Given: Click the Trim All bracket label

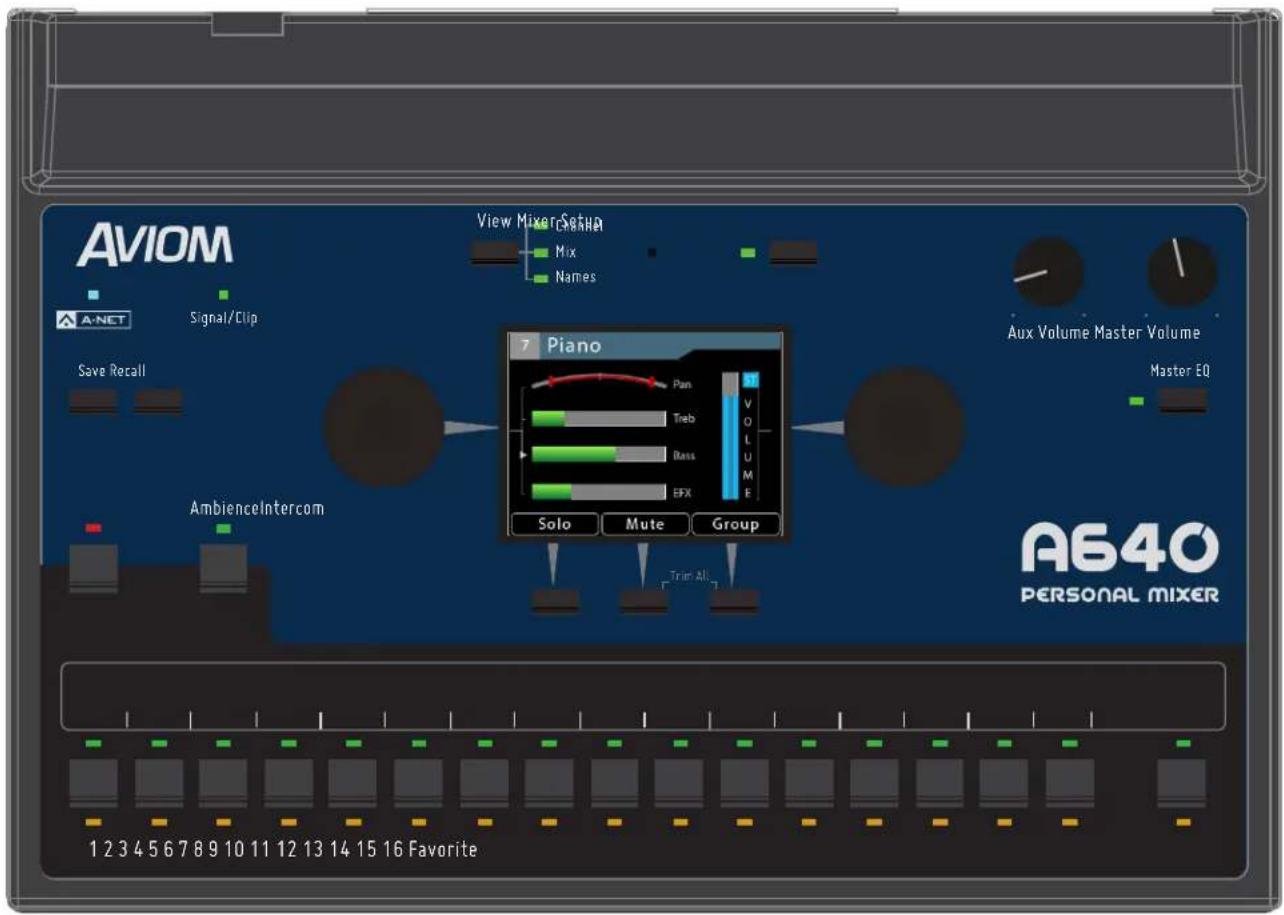Looking at the screenshot, I should coord(688,576).
